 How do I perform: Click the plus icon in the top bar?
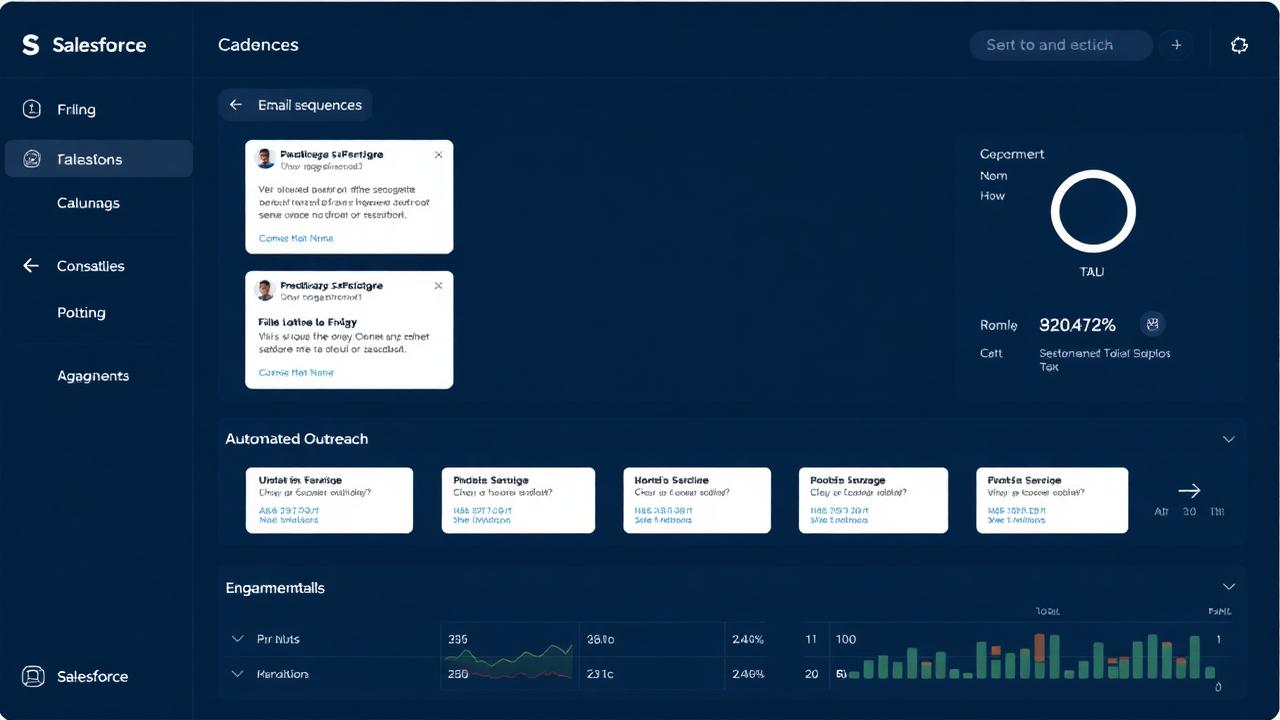pos(1176,45)
